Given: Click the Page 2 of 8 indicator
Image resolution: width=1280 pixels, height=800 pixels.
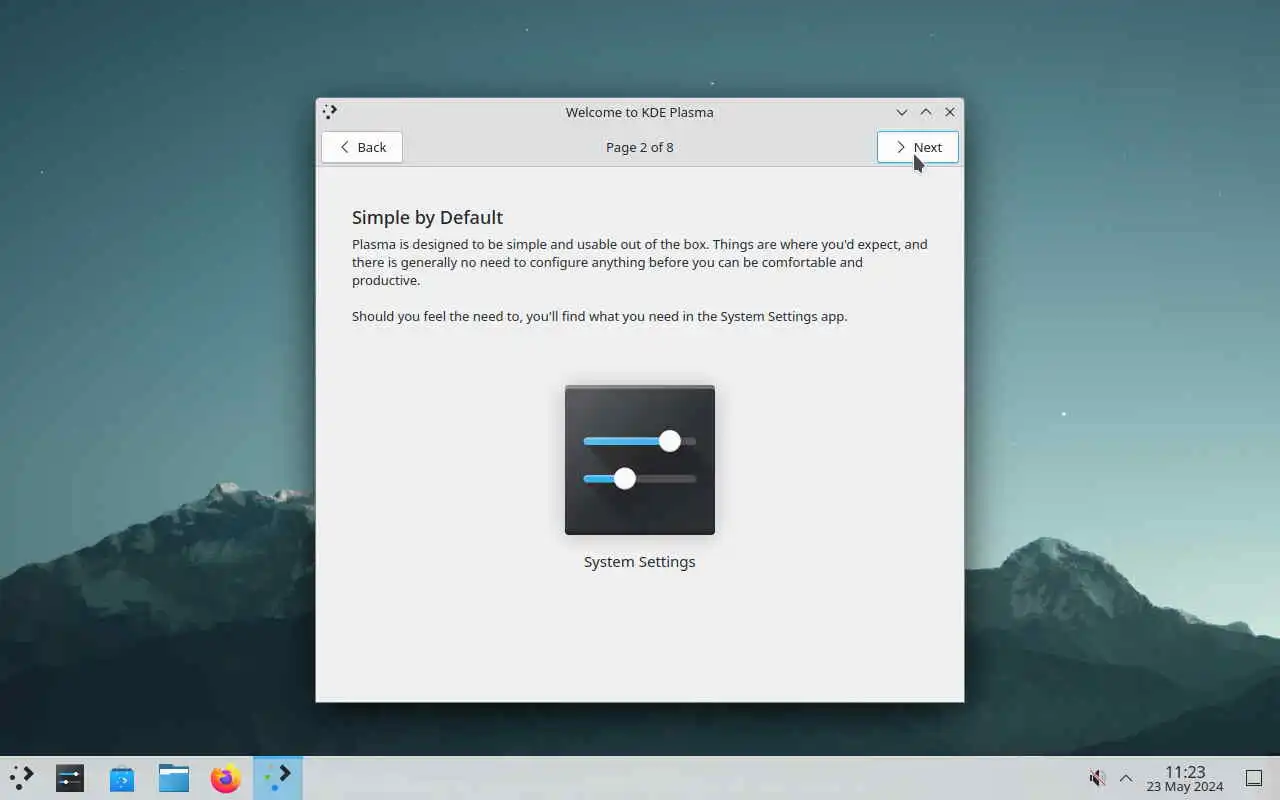Looking at the screenshot, I should pos(640,147).
